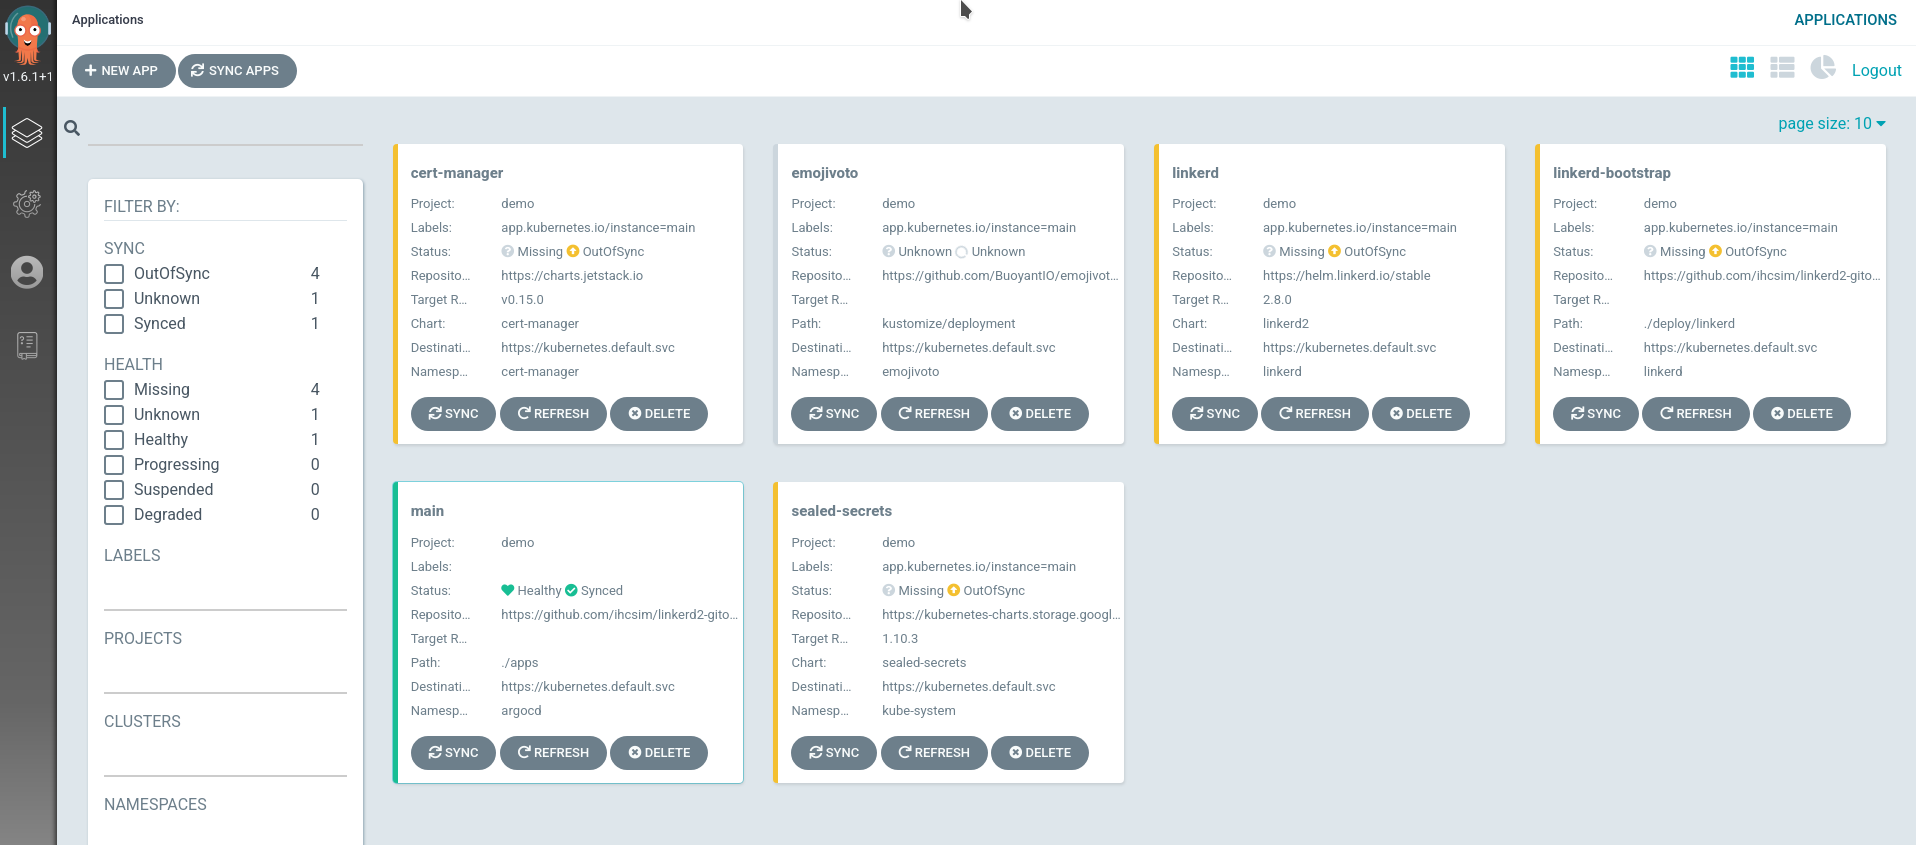
Task: Focus the application search field
Action: 225,129
